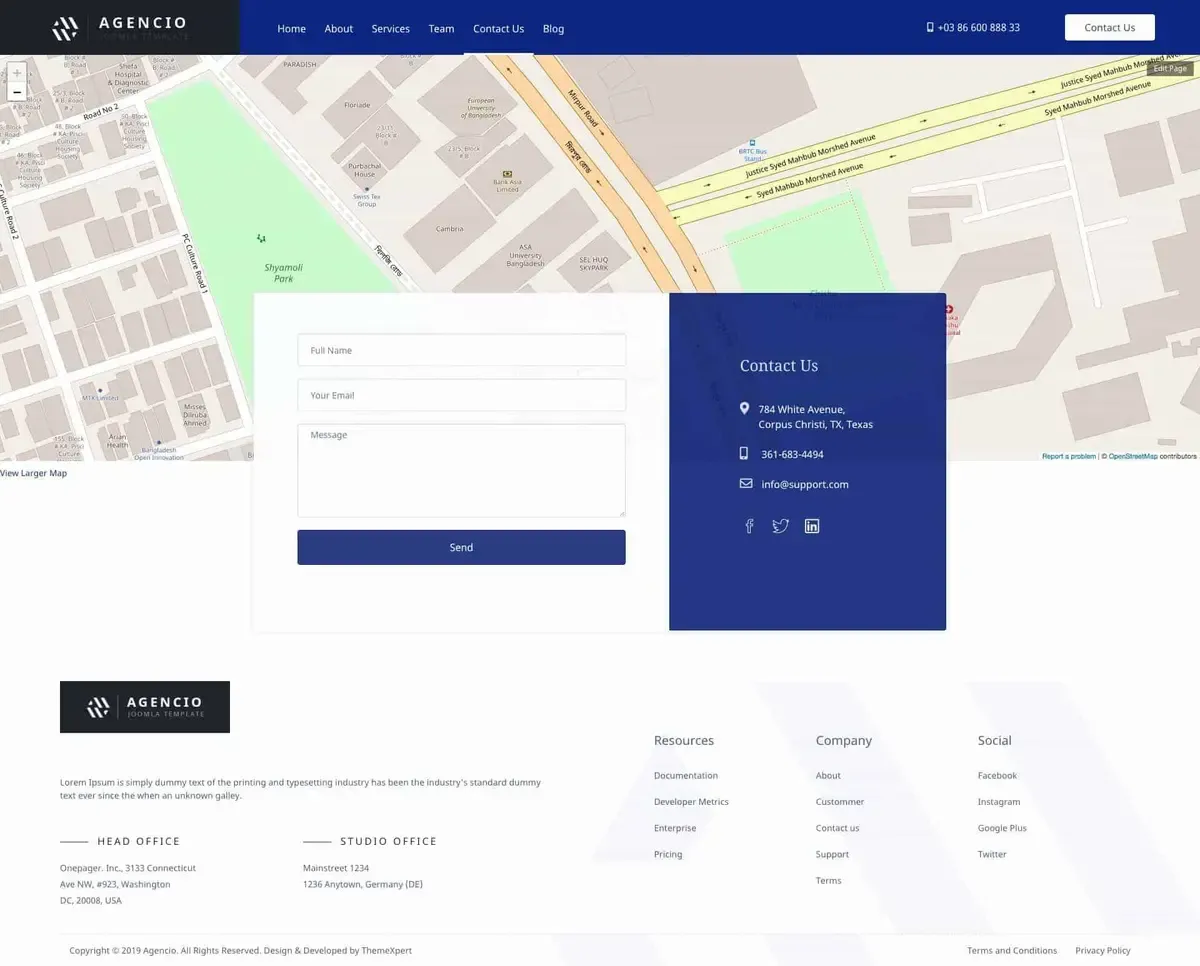Click the Edit Page button over map

coord(1170,69)
